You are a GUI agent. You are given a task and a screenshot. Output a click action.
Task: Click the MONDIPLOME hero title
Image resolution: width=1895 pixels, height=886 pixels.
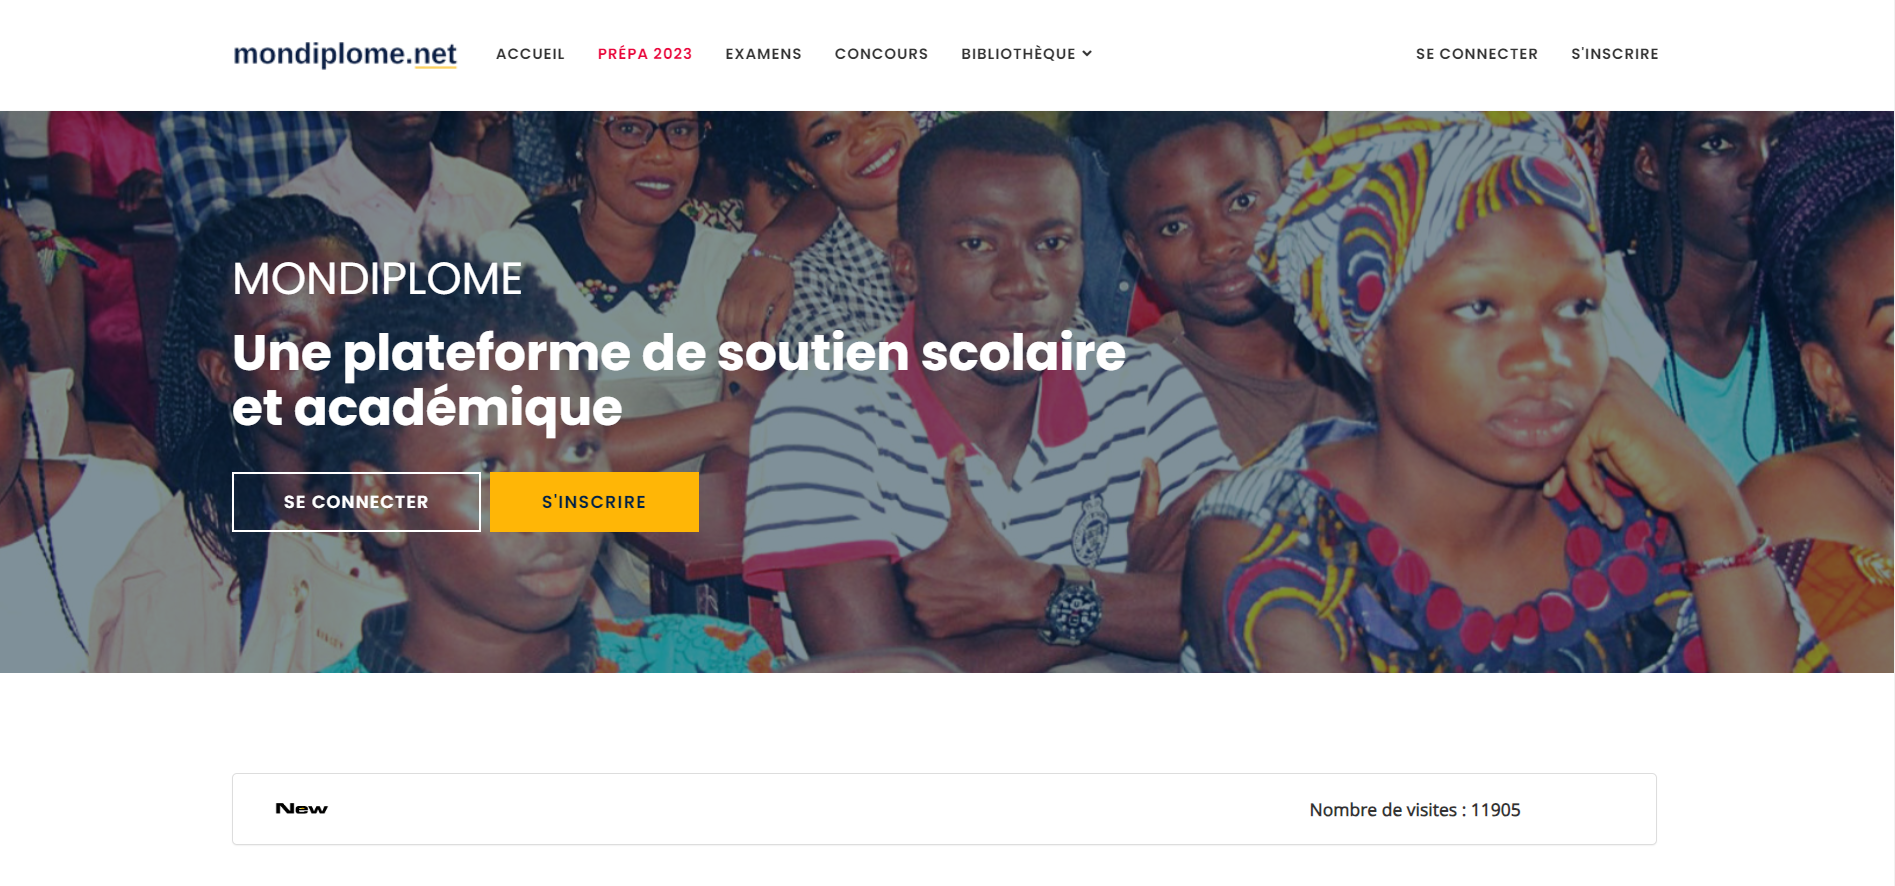pos(377,279)
